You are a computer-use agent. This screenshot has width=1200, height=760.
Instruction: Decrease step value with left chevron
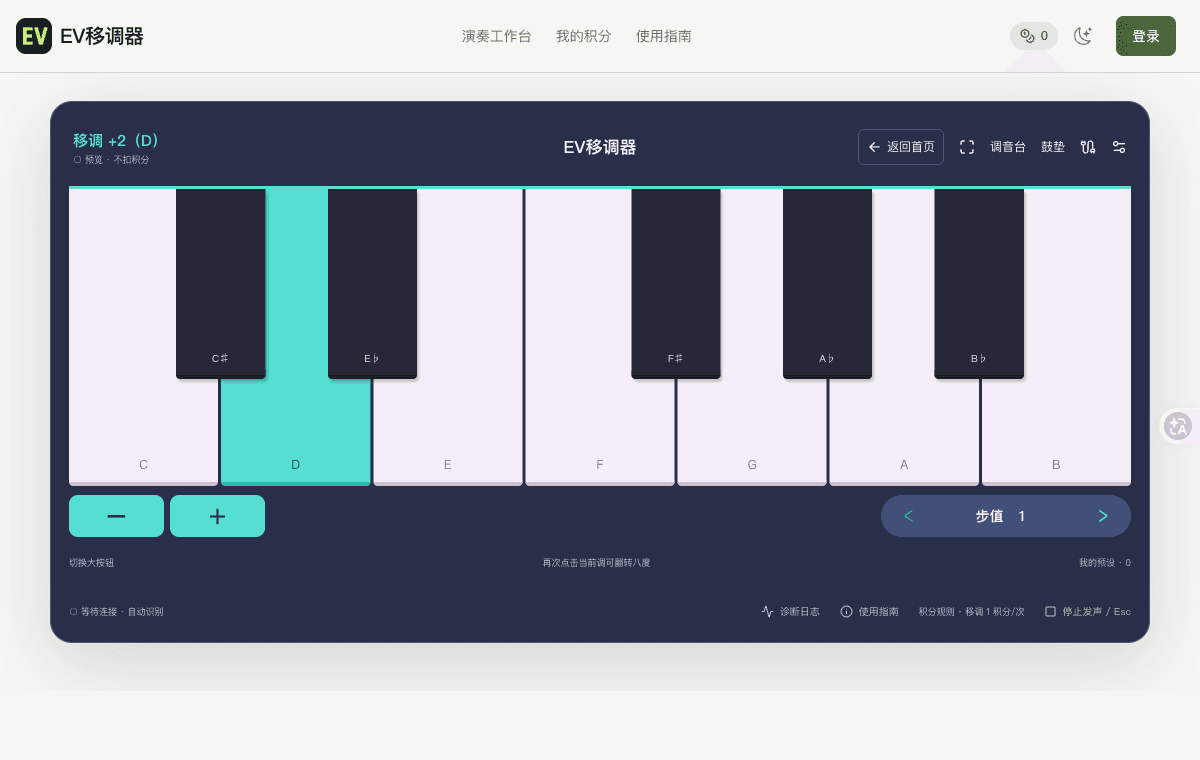(x=908, y=516)
